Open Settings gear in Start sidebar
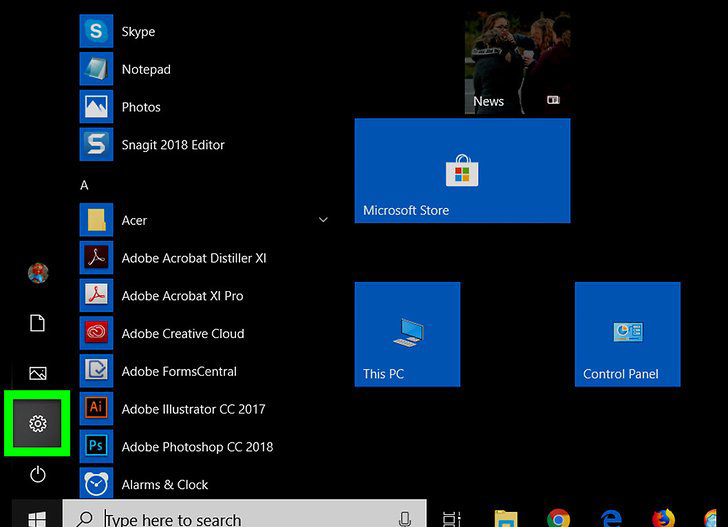 point(37,423)
